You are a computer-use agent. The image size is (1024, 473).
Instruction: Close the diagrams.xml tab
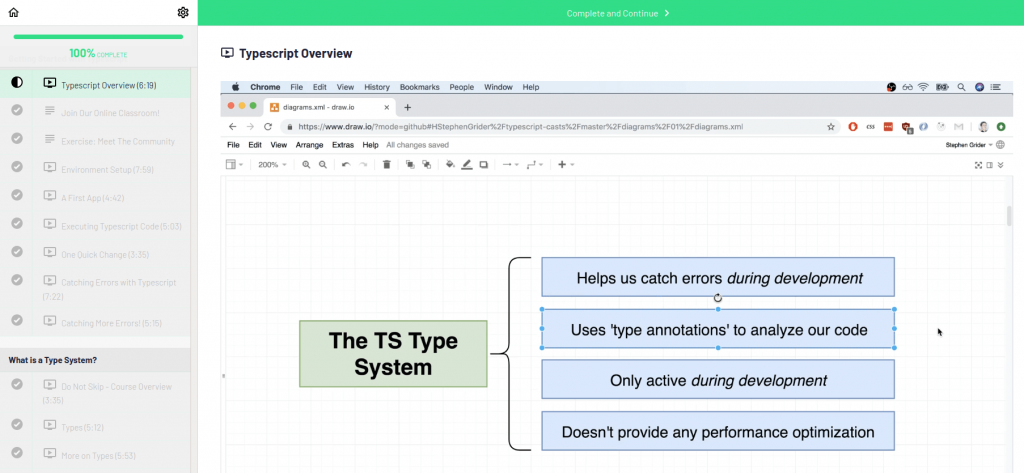387,107
